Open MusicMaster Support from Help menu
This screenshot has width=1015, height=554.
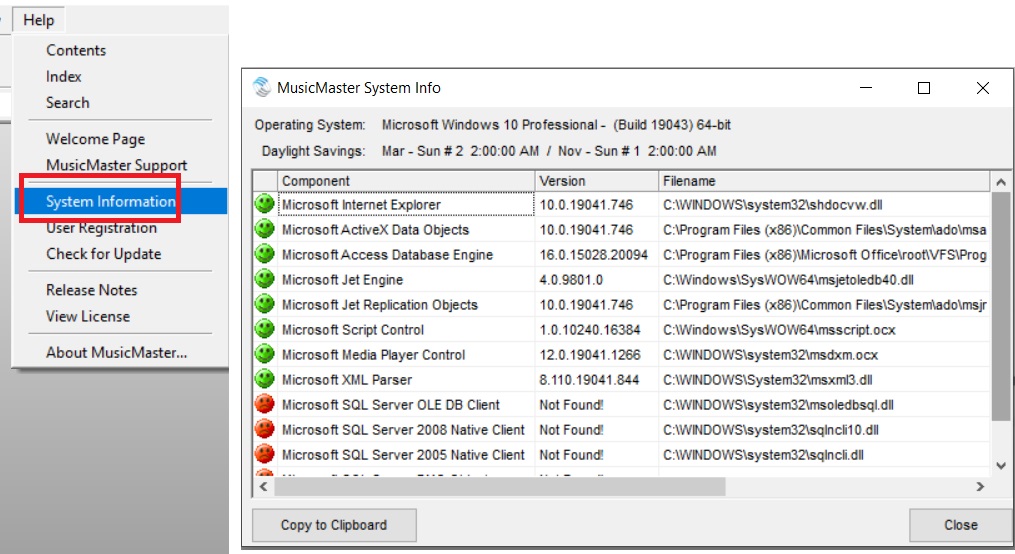117,165
